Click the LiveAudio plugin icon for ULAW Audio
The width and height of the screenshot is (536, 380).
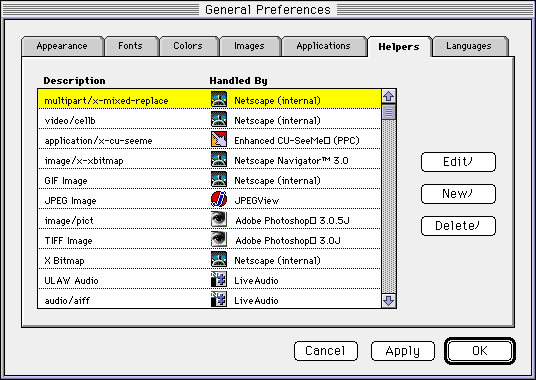[219, 279]
